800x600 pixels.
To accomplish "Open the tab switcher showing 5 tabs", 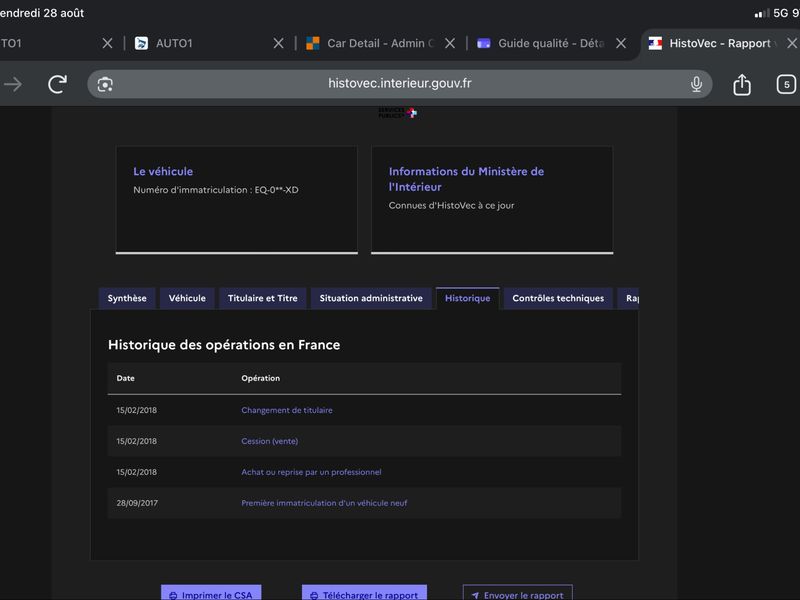I will (786, 84).
